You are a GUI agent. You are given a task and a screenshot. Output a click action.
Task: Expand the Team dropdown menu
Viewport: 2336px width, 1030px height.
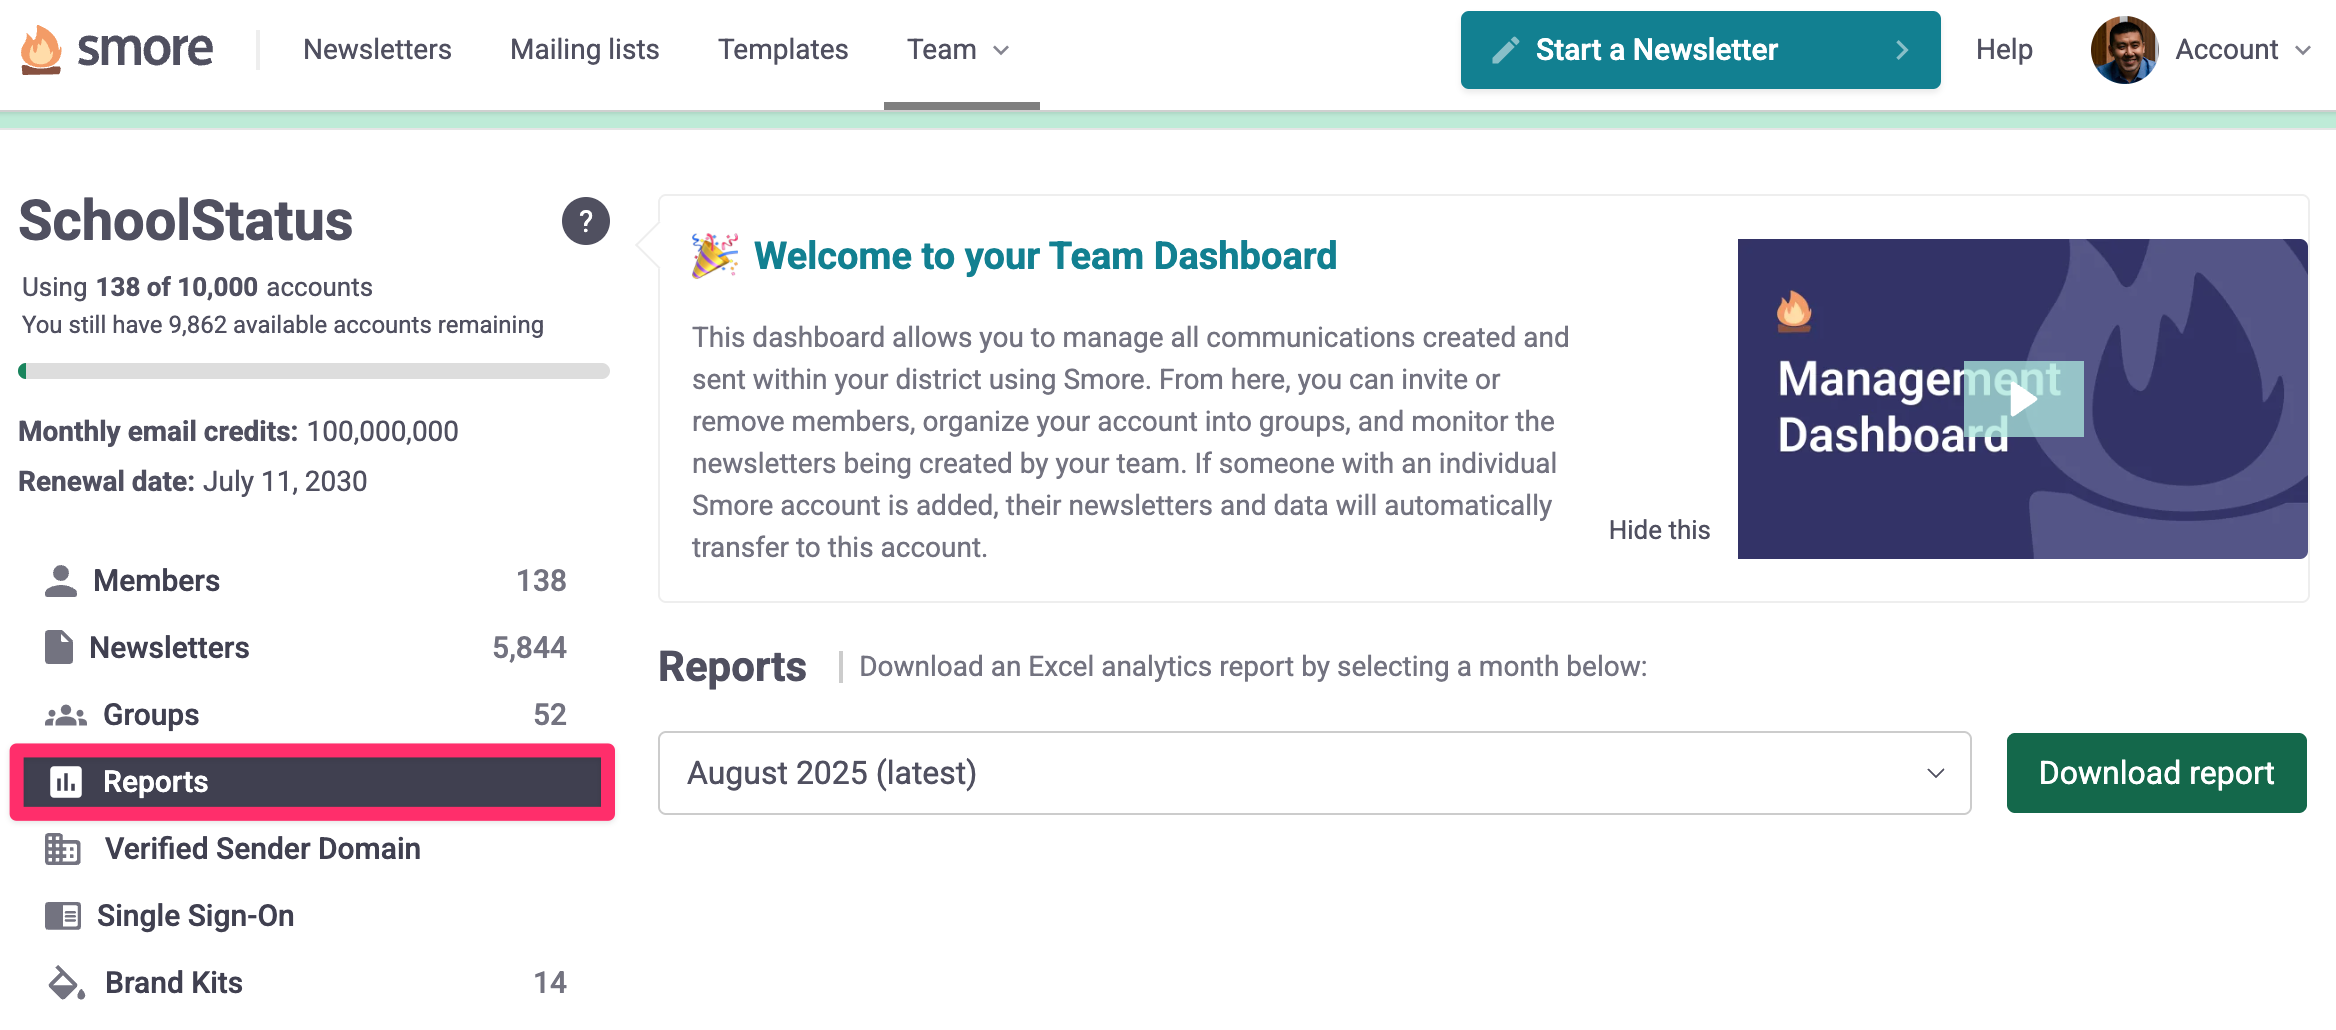(x=959, y=50)
